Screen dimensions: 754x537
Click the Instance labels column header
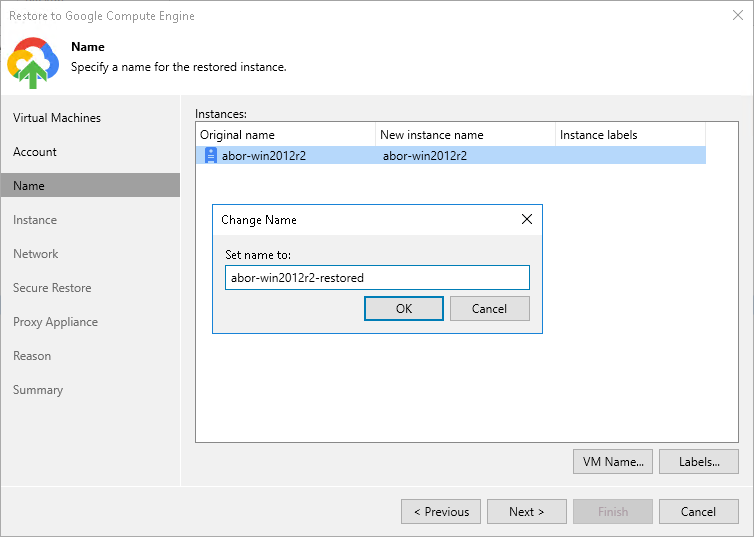tap(630, 135)
